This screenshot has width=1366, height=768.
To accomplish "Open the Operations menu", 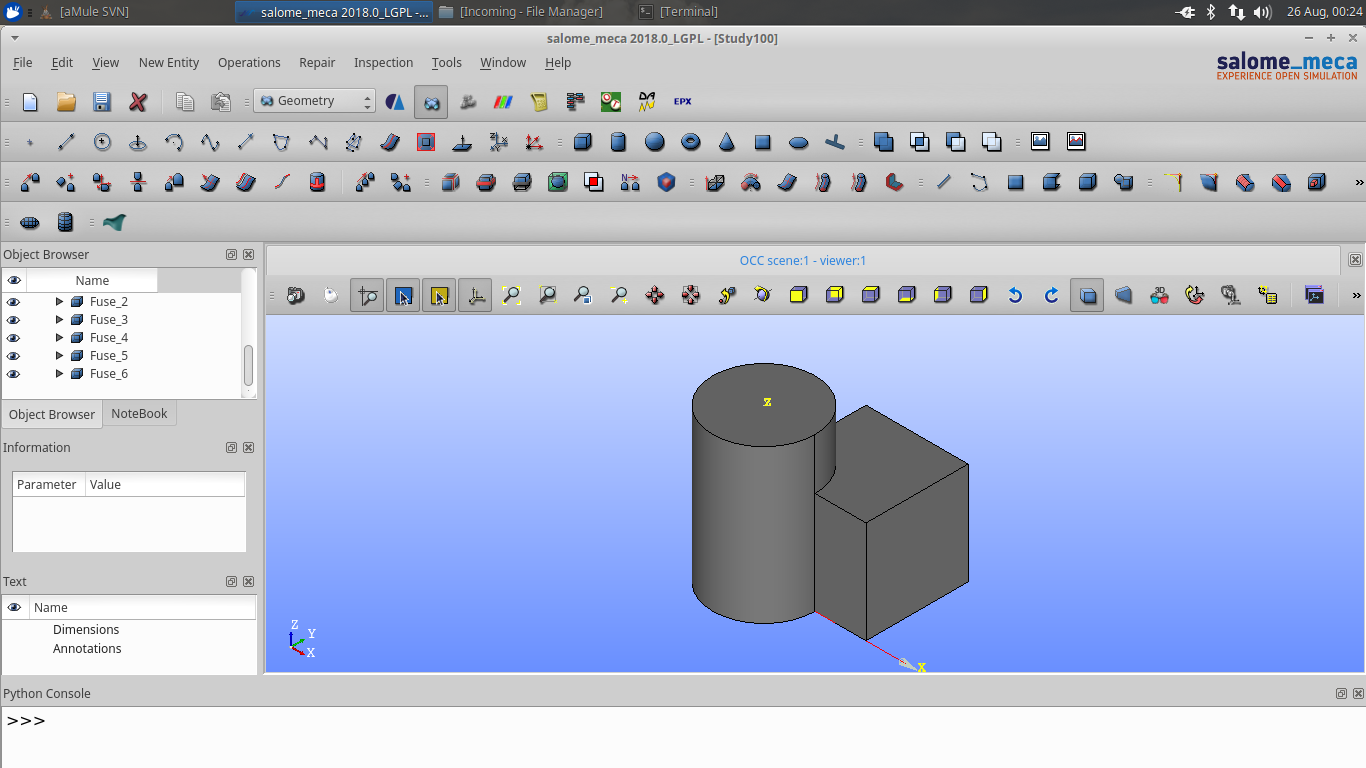I will 248,62.
